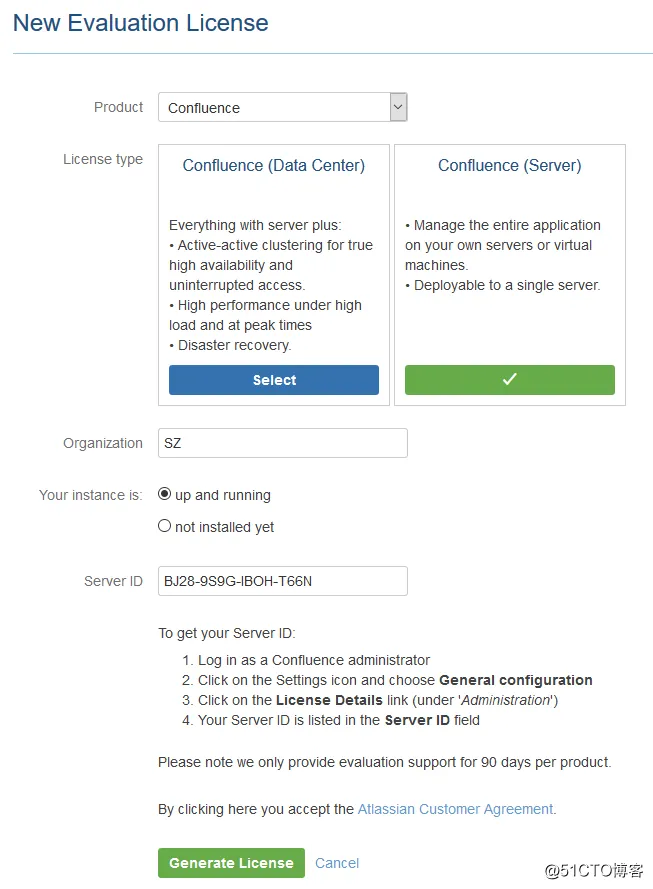Click the Server ID input field
The height and width of the screenshot is (889, 653).
[x=283, y=581]
